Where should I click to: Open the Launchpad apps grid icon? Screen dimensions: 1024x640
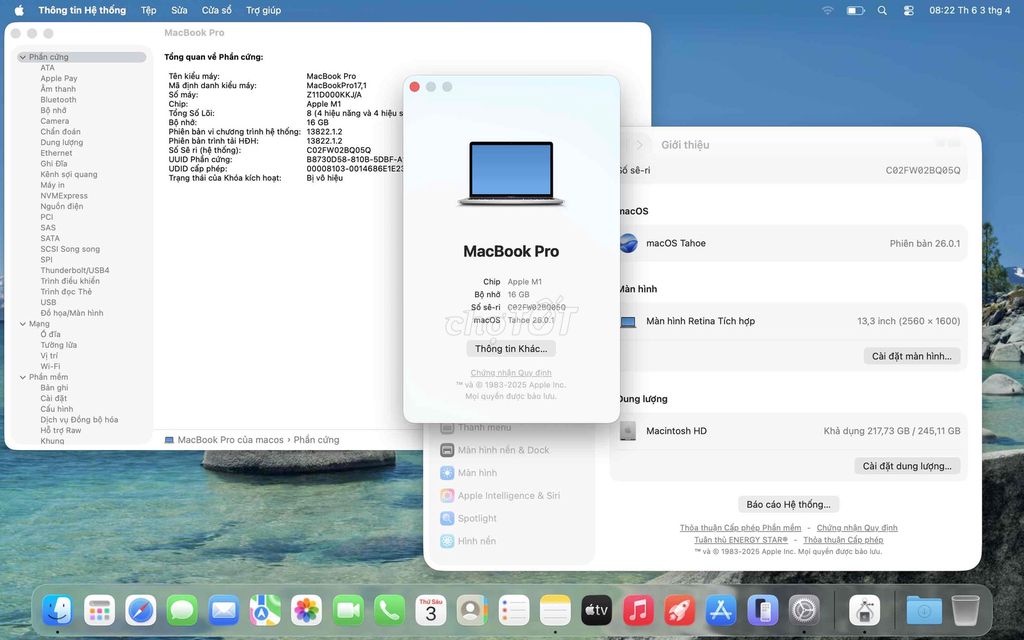tap(99, 611)
